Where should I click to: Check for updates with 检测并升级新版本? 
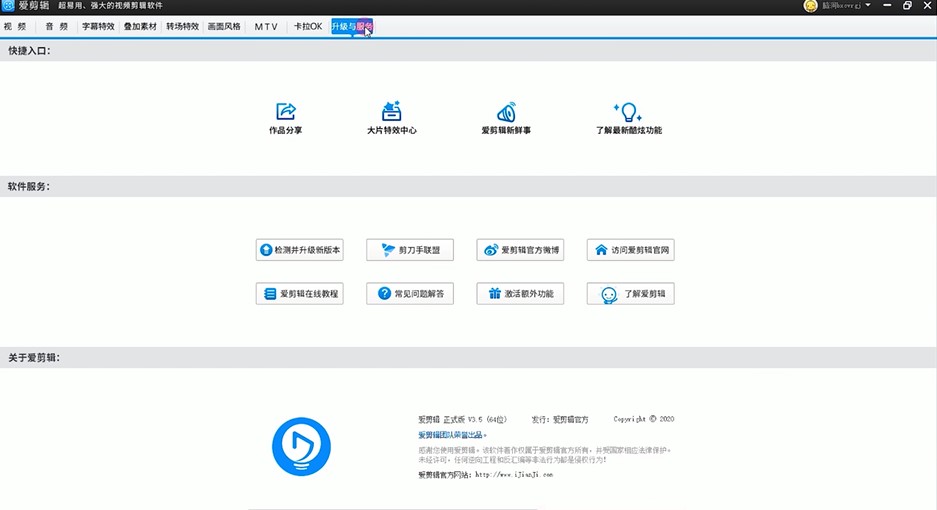point(300,250)
